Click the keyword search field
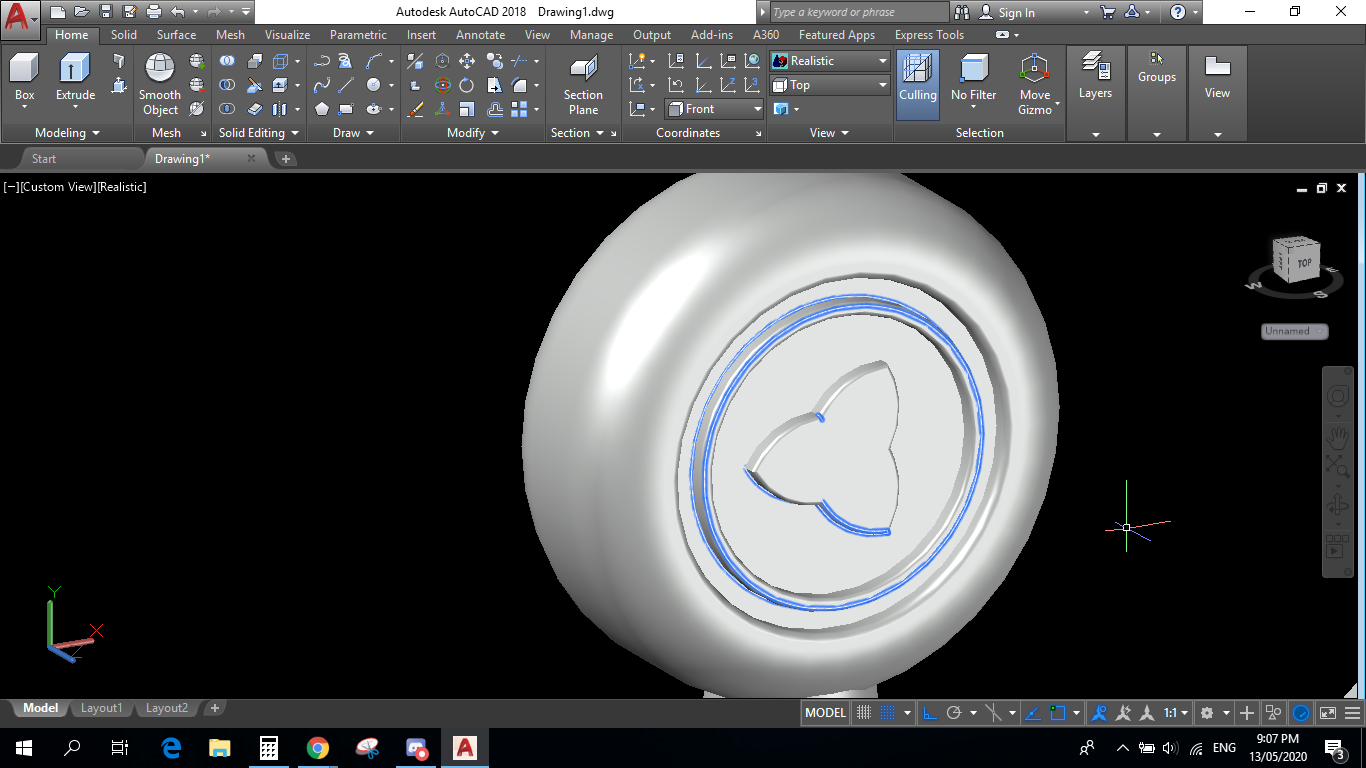The height and width of the screenshot is (768, 1366). tap(858, 12)
